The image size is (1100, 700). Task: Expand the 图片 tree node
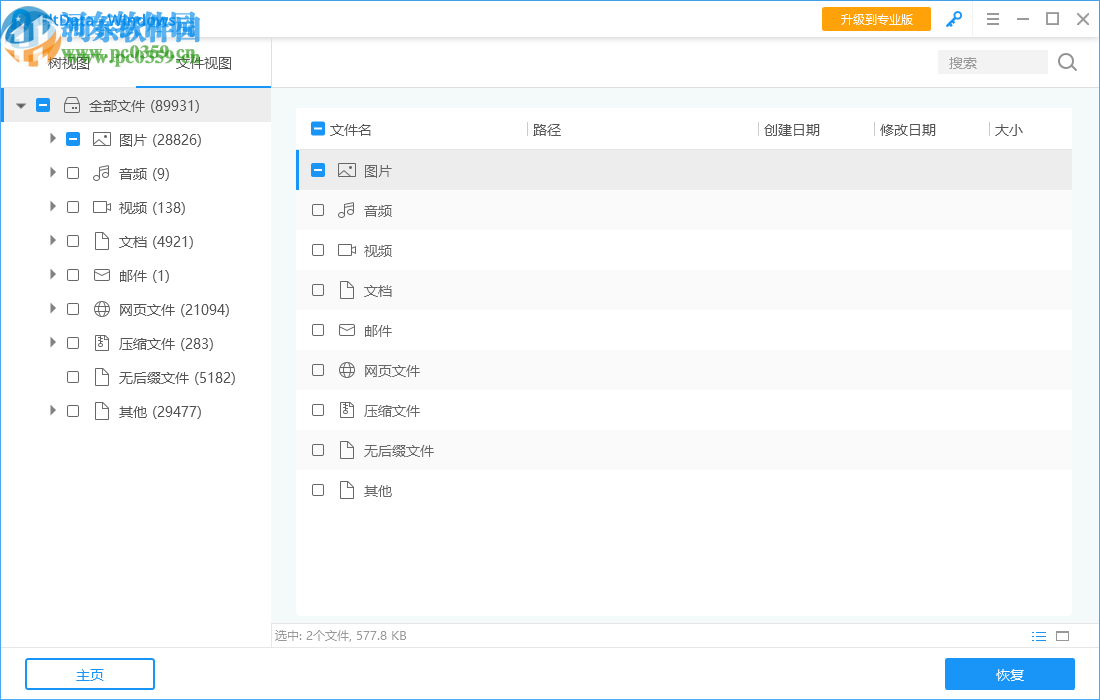(53, 139)
